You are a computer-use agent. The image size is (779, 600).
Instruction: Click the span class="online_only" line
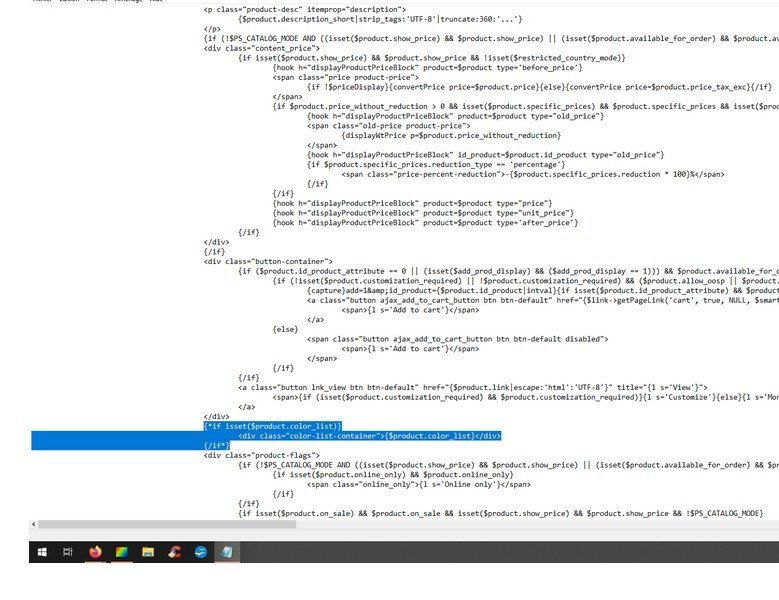(x=418, y=484)
